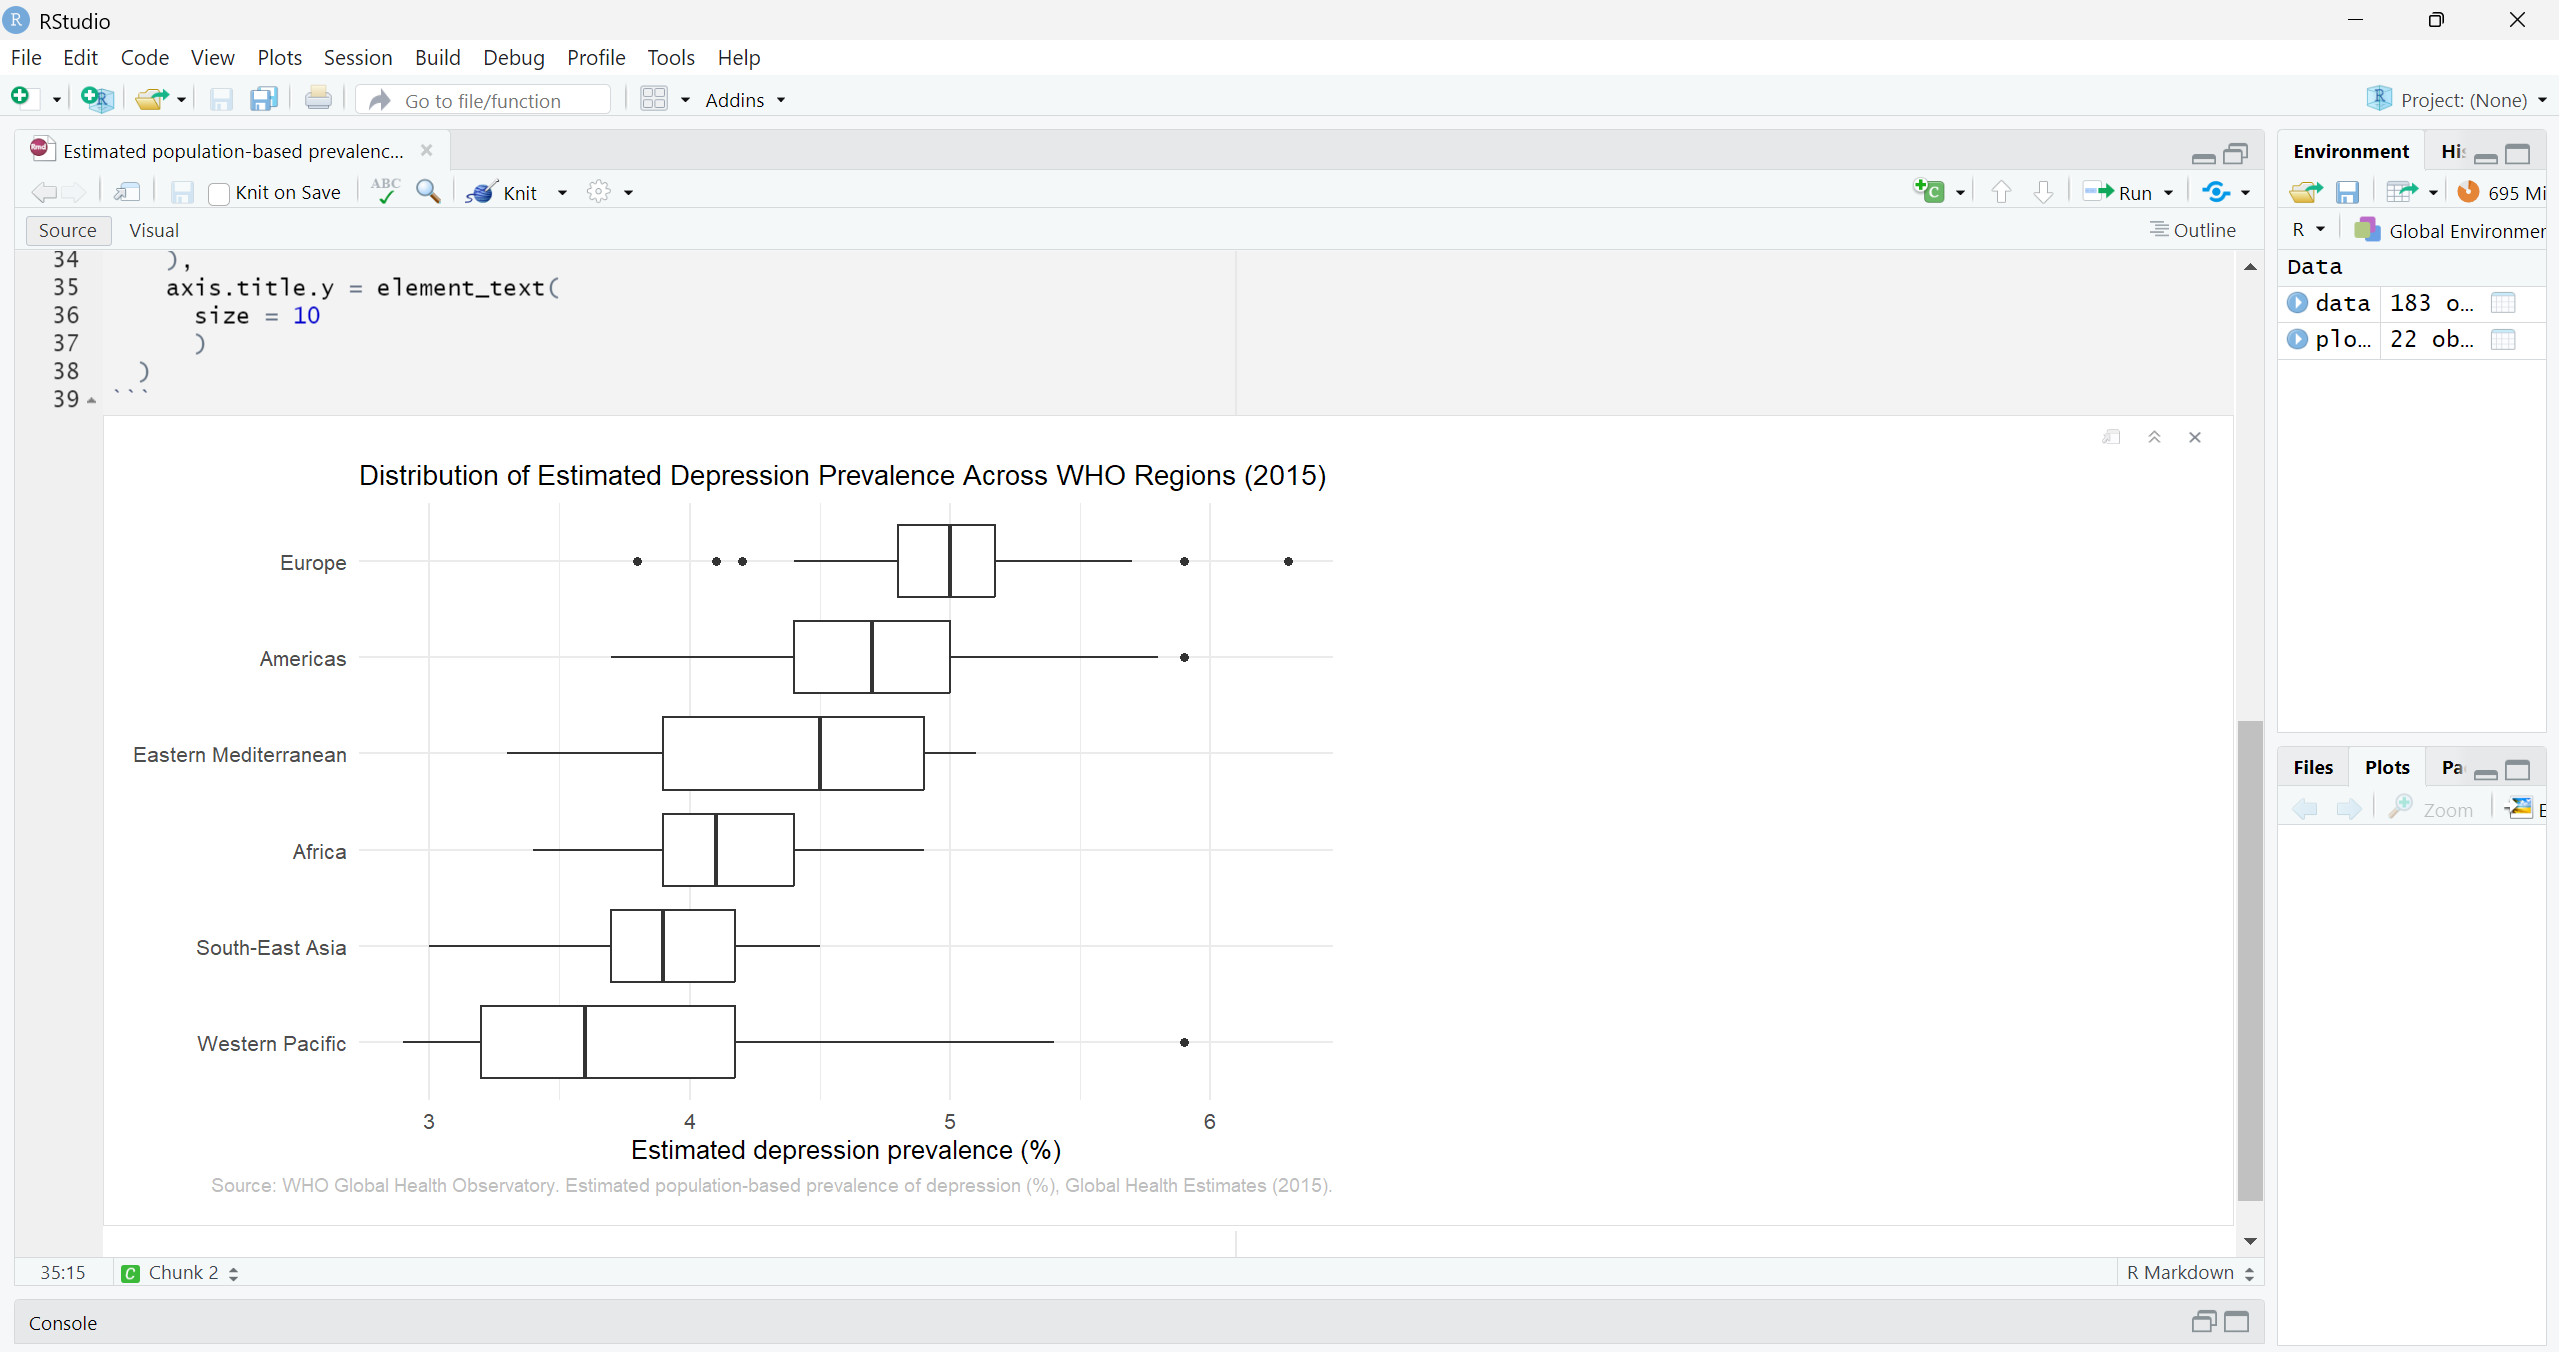Open the Session menu

coord(358,57)
